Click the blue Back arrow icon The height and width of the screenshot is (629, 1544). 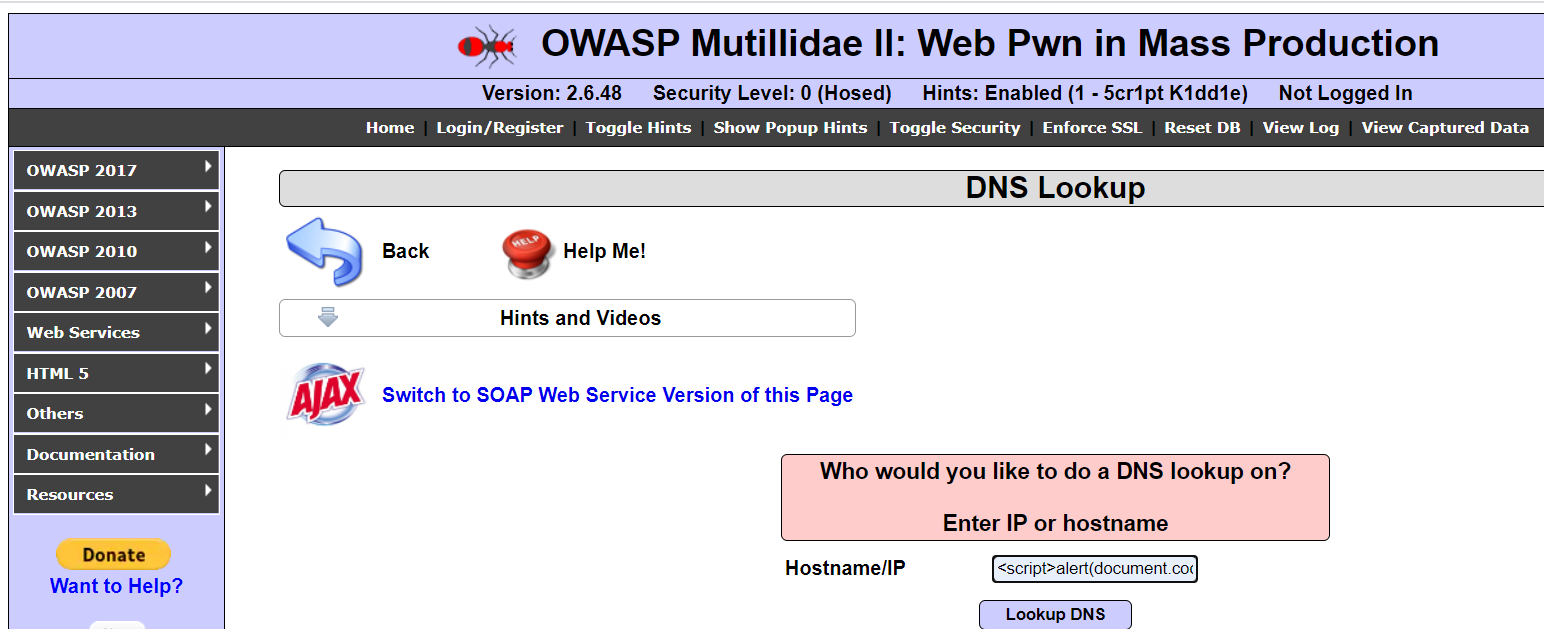click(322, 250)
